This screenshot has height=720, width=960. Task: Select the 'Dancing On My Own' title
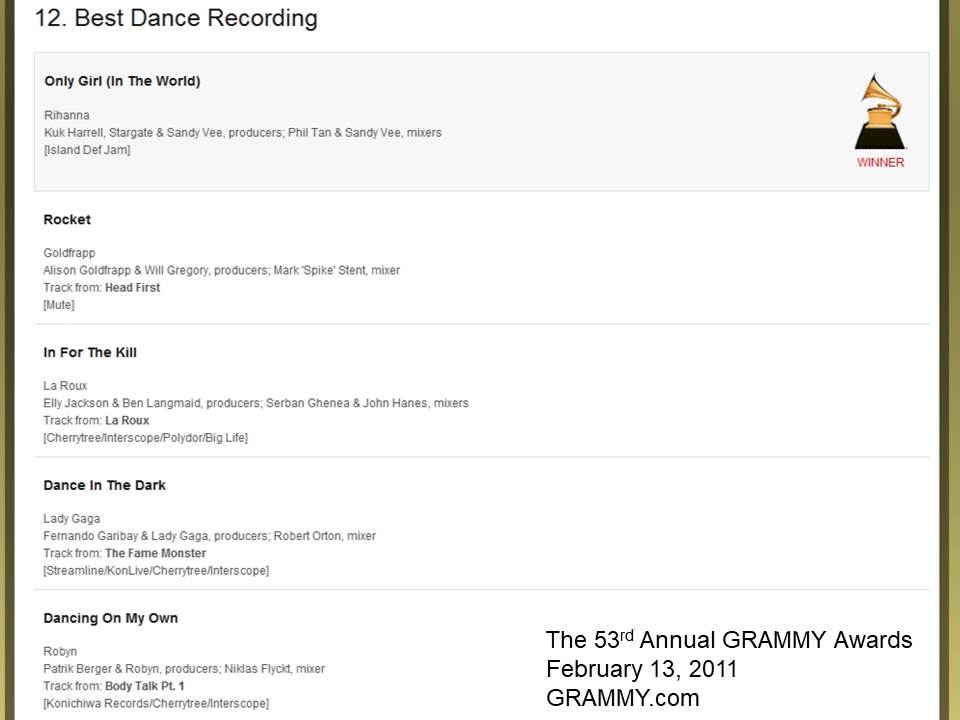coord(110,618)
